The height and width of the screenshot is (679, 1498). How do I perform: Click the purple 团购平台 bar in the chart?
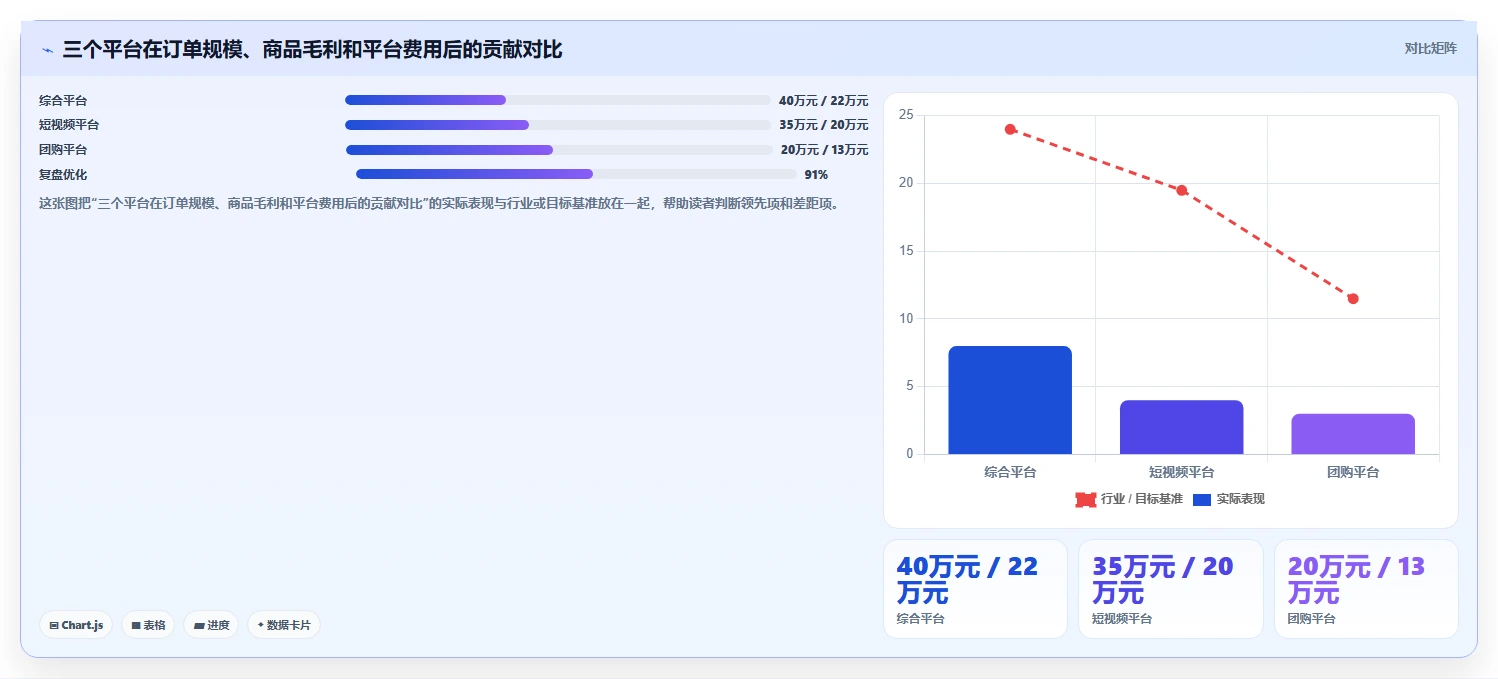pyautogui.click(x=1353, y=434)
